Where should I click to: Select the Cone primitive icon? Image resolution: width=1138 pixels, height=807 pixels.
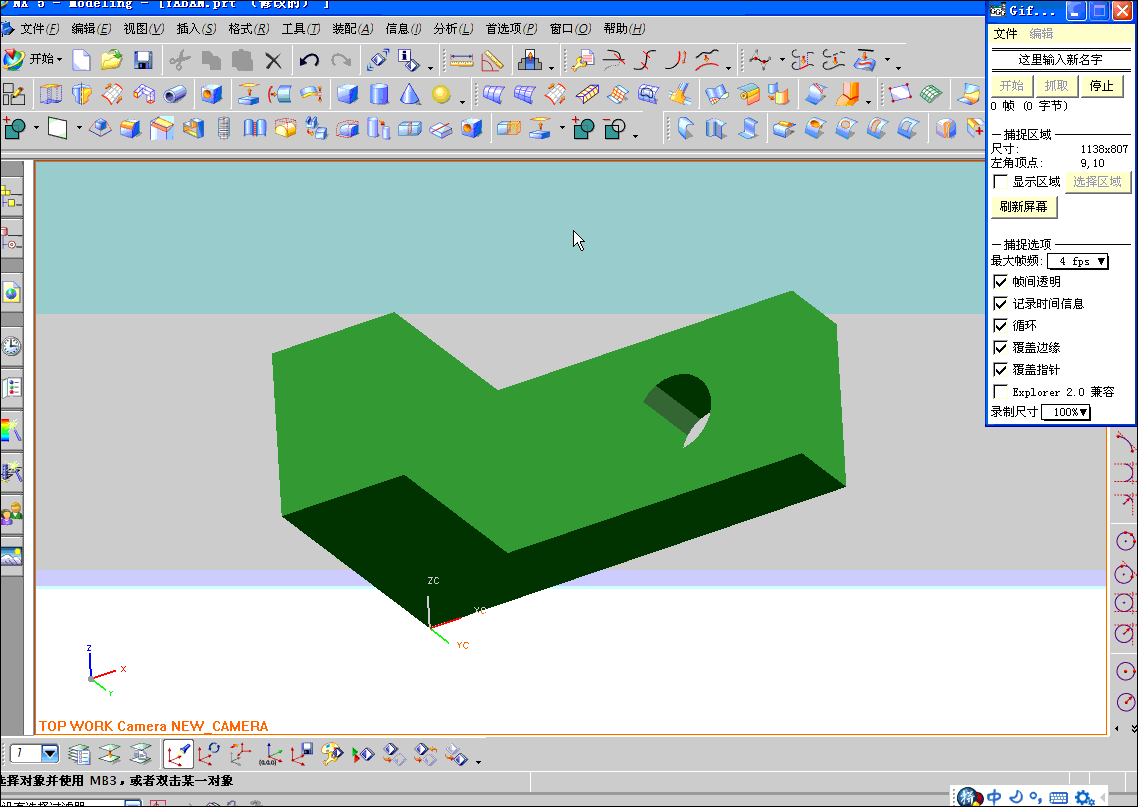coord(410,94)
